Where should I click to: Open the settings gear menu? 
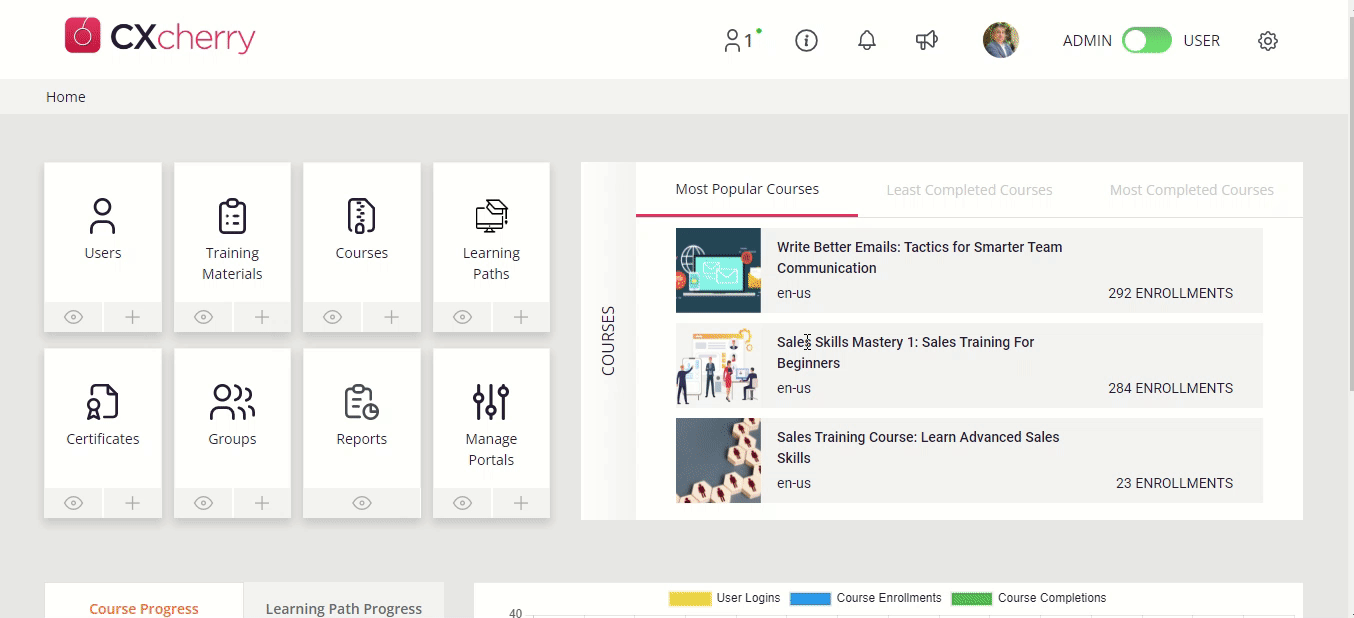coord(1268,41)
